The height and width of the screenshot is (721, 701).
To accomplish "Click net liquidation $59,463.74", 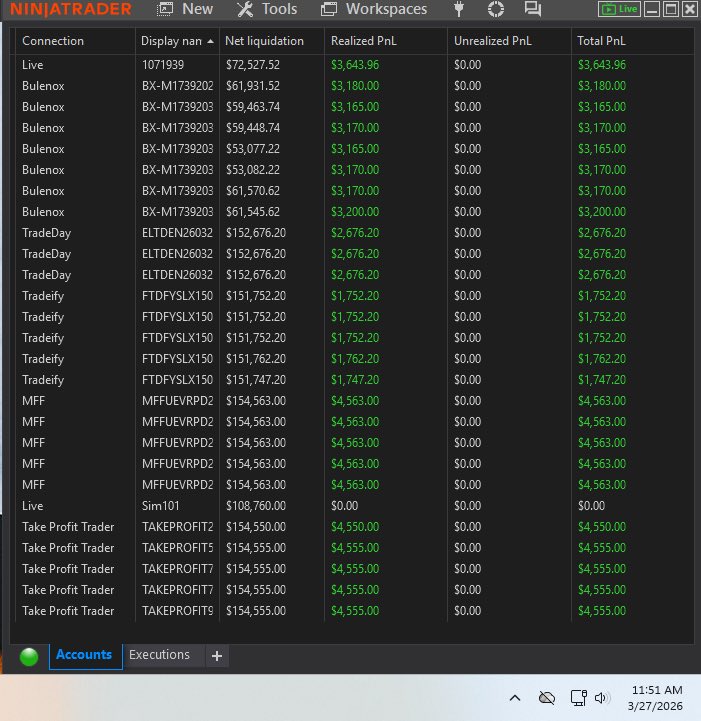I will pyautogui.click(x=252, y=107).
